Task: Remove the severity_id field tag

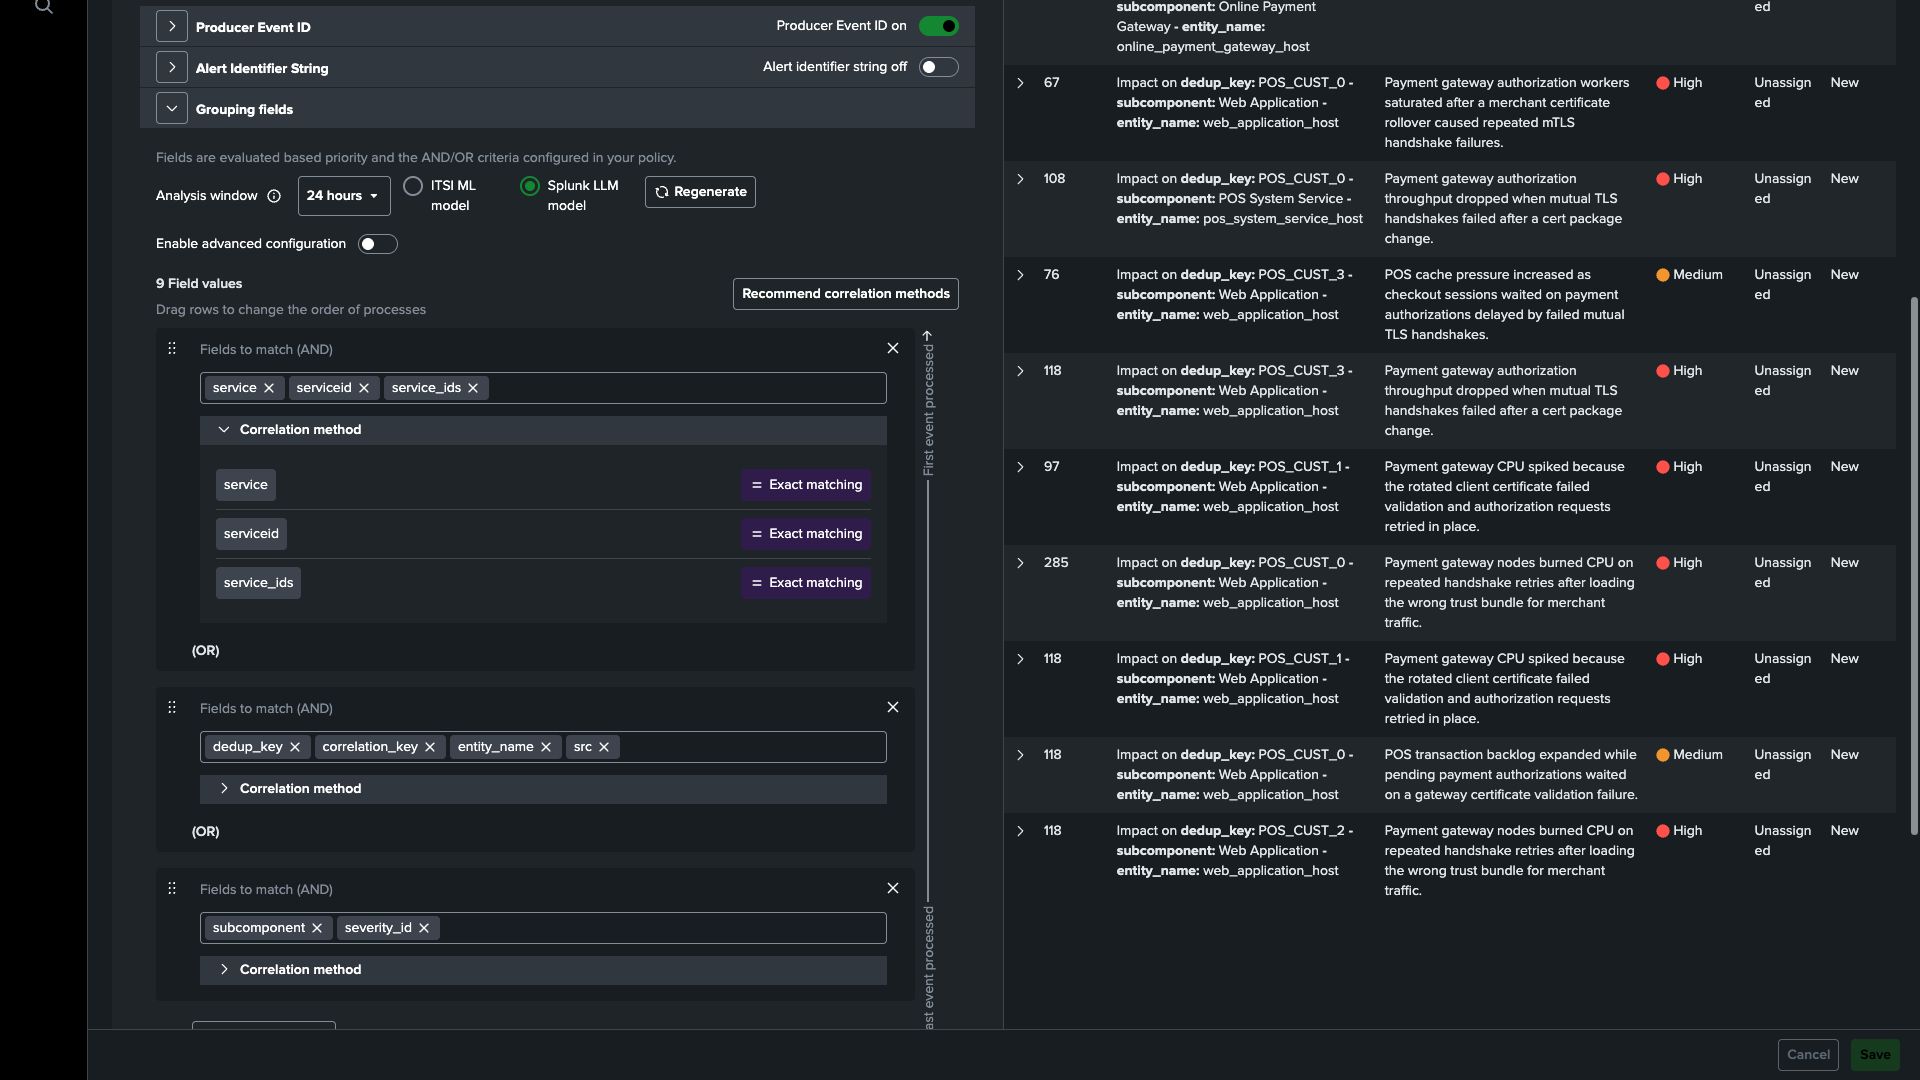Action: tap(424, 928)
